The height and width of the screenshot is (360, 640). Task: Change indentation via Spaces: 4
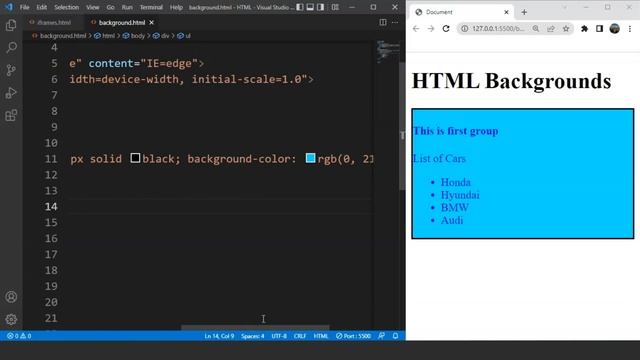253,336
